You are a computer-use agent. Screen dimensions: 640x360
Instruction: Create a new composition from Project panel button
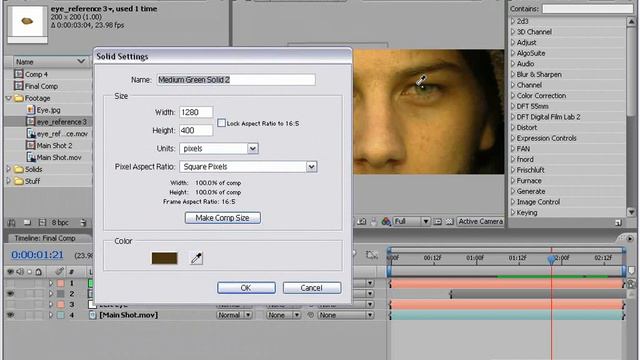click(42, 222)
